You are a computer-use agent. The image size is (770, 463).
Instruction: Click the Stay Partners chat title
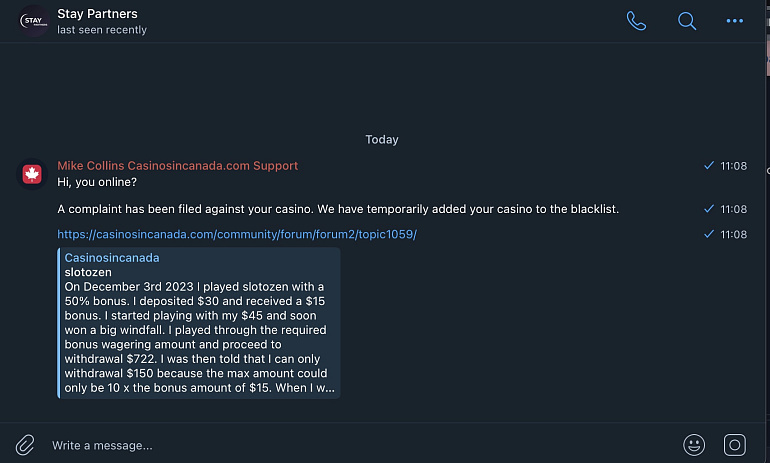pos(97,14)
